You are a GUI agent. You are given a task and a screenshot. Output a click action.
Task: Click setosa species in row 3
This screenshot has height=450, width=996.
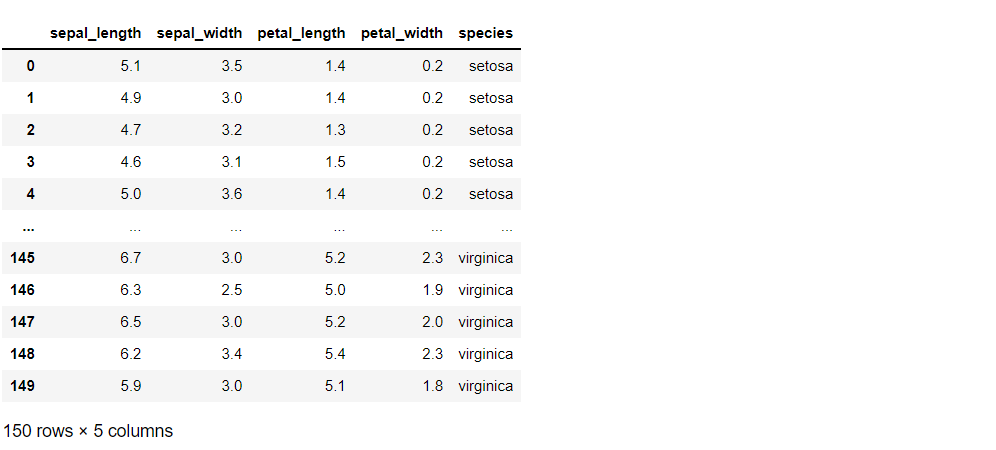tap(490, 162)
